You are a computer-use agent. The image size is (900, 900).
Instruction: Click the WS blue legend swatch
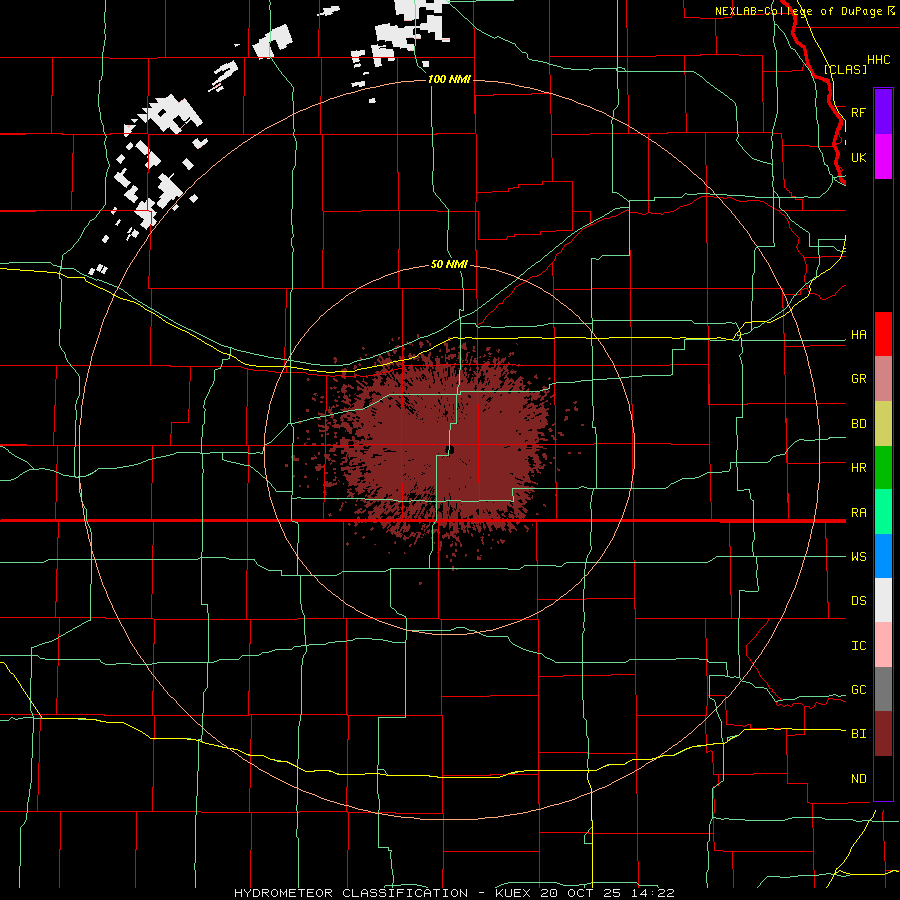pyautogui.click(x=883, y=556)
